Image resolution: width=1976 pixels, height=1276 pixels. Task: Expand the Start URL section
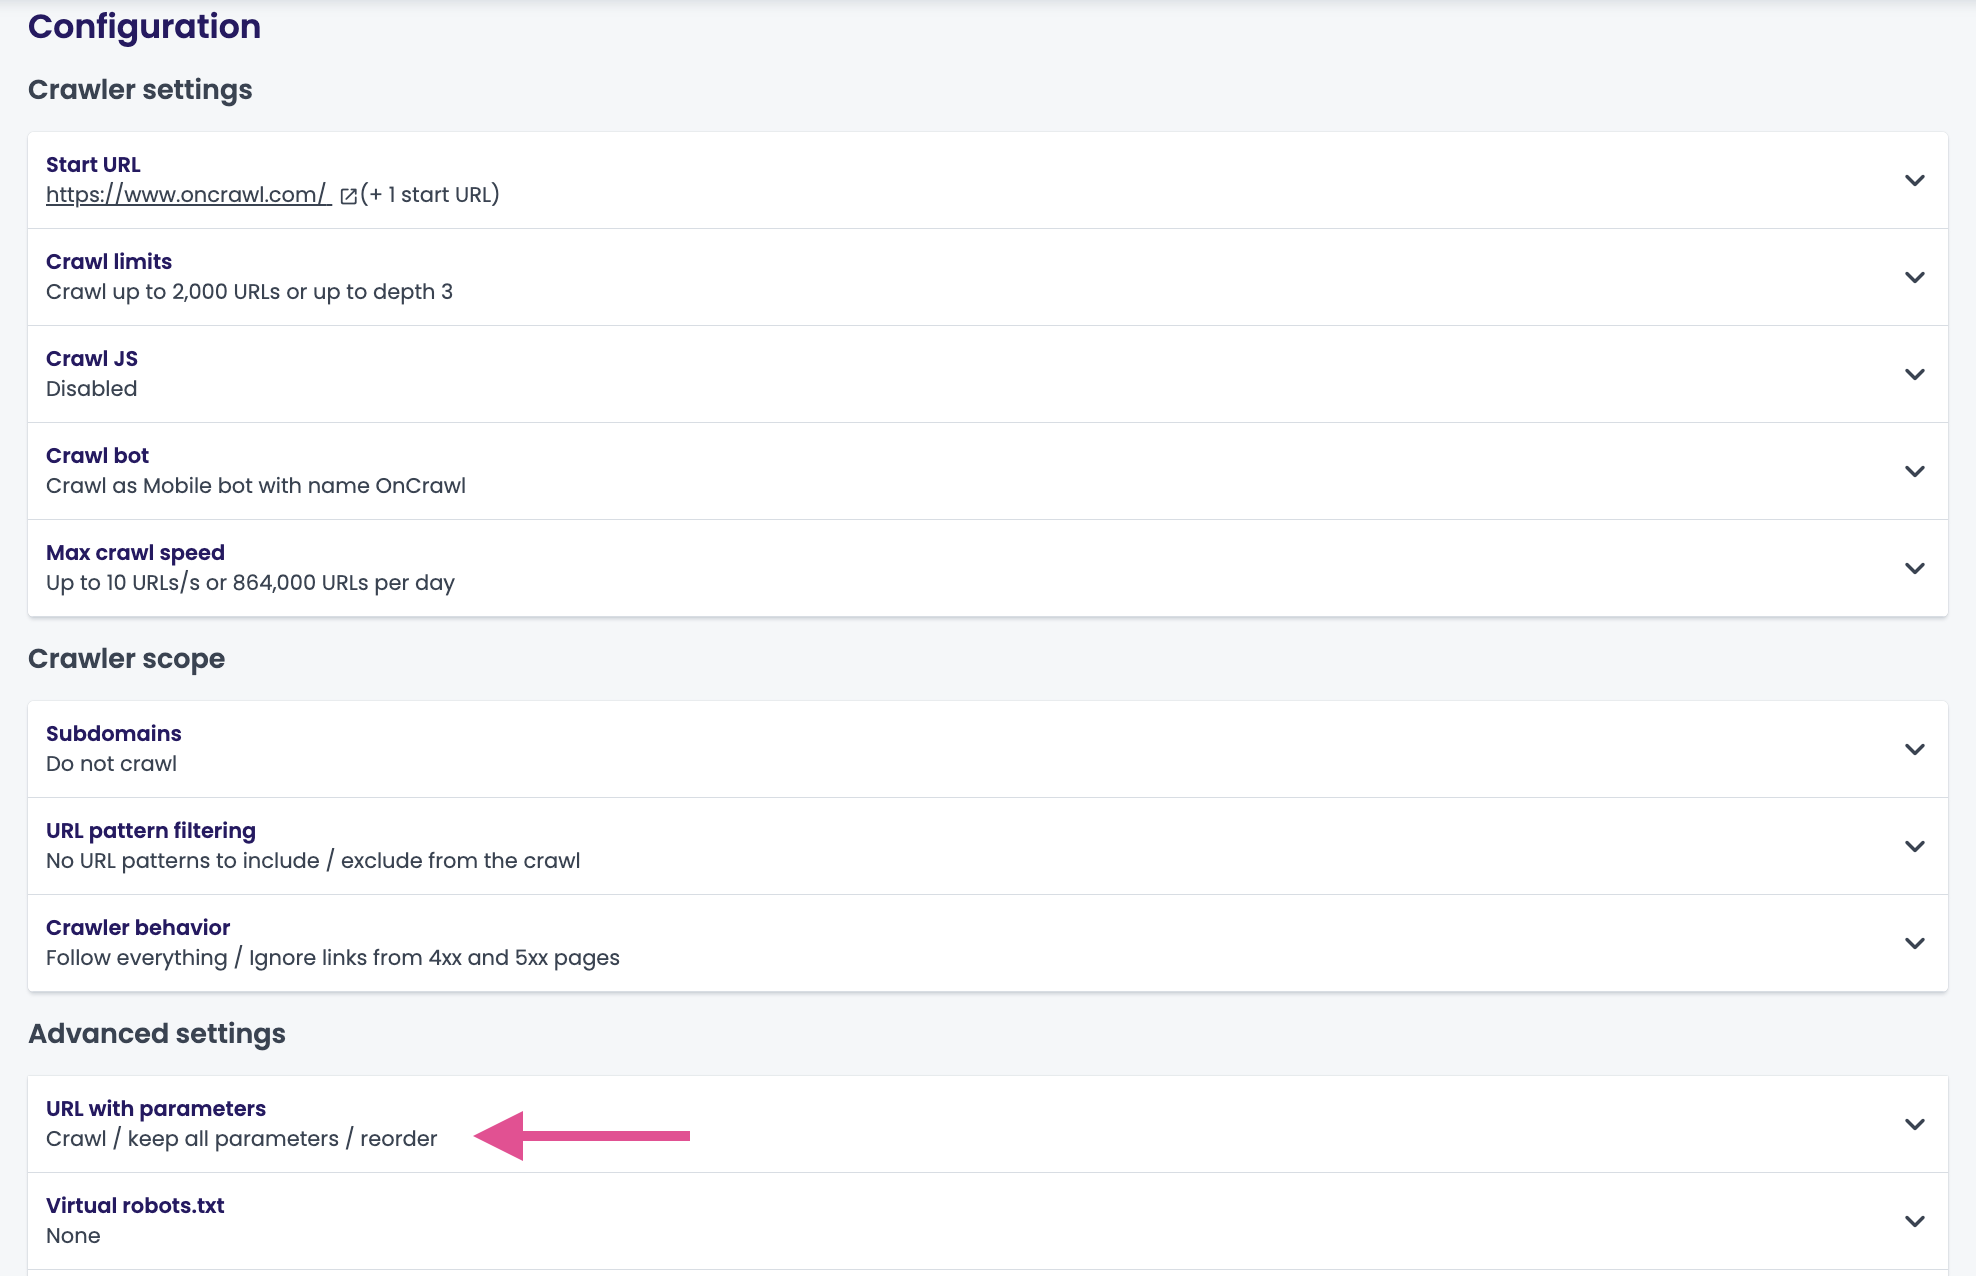tap(1915, 180)
